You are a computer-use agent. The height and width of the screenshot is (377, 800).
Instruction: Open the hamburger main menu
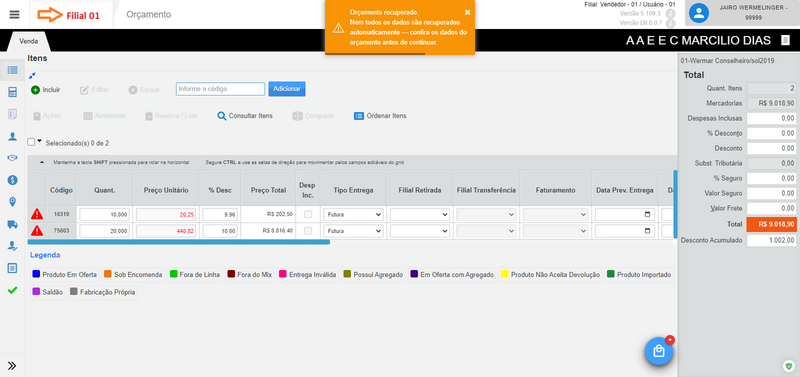(14, 14)
